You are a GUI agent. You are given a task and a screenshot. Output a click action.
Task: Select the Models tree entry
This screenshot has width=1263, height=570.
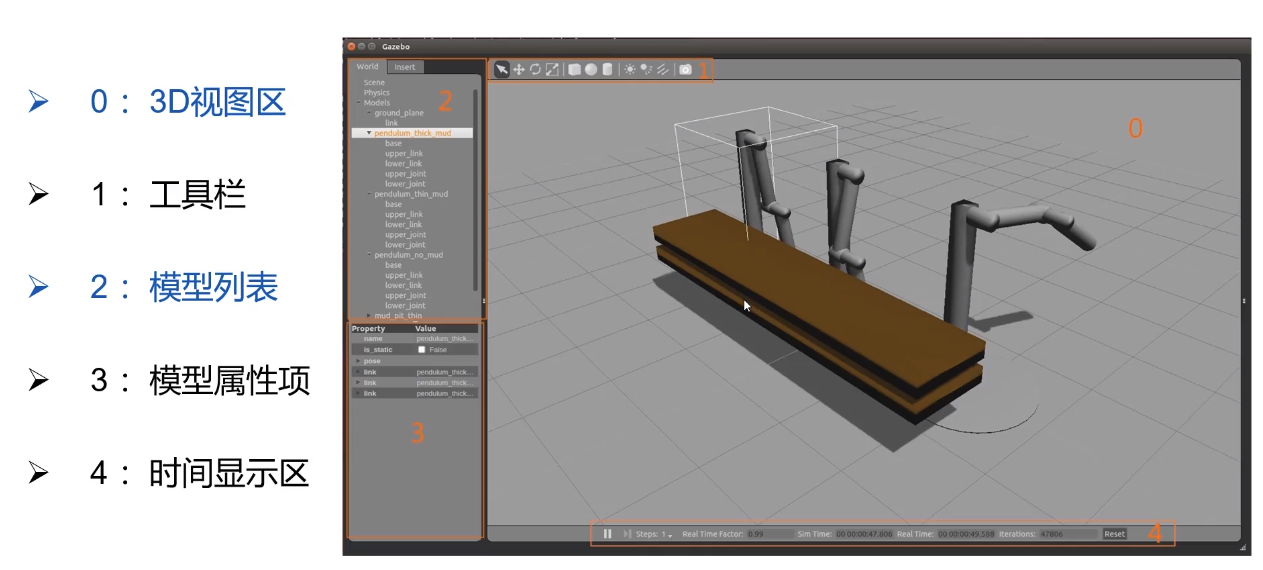[x=377, y=103]
